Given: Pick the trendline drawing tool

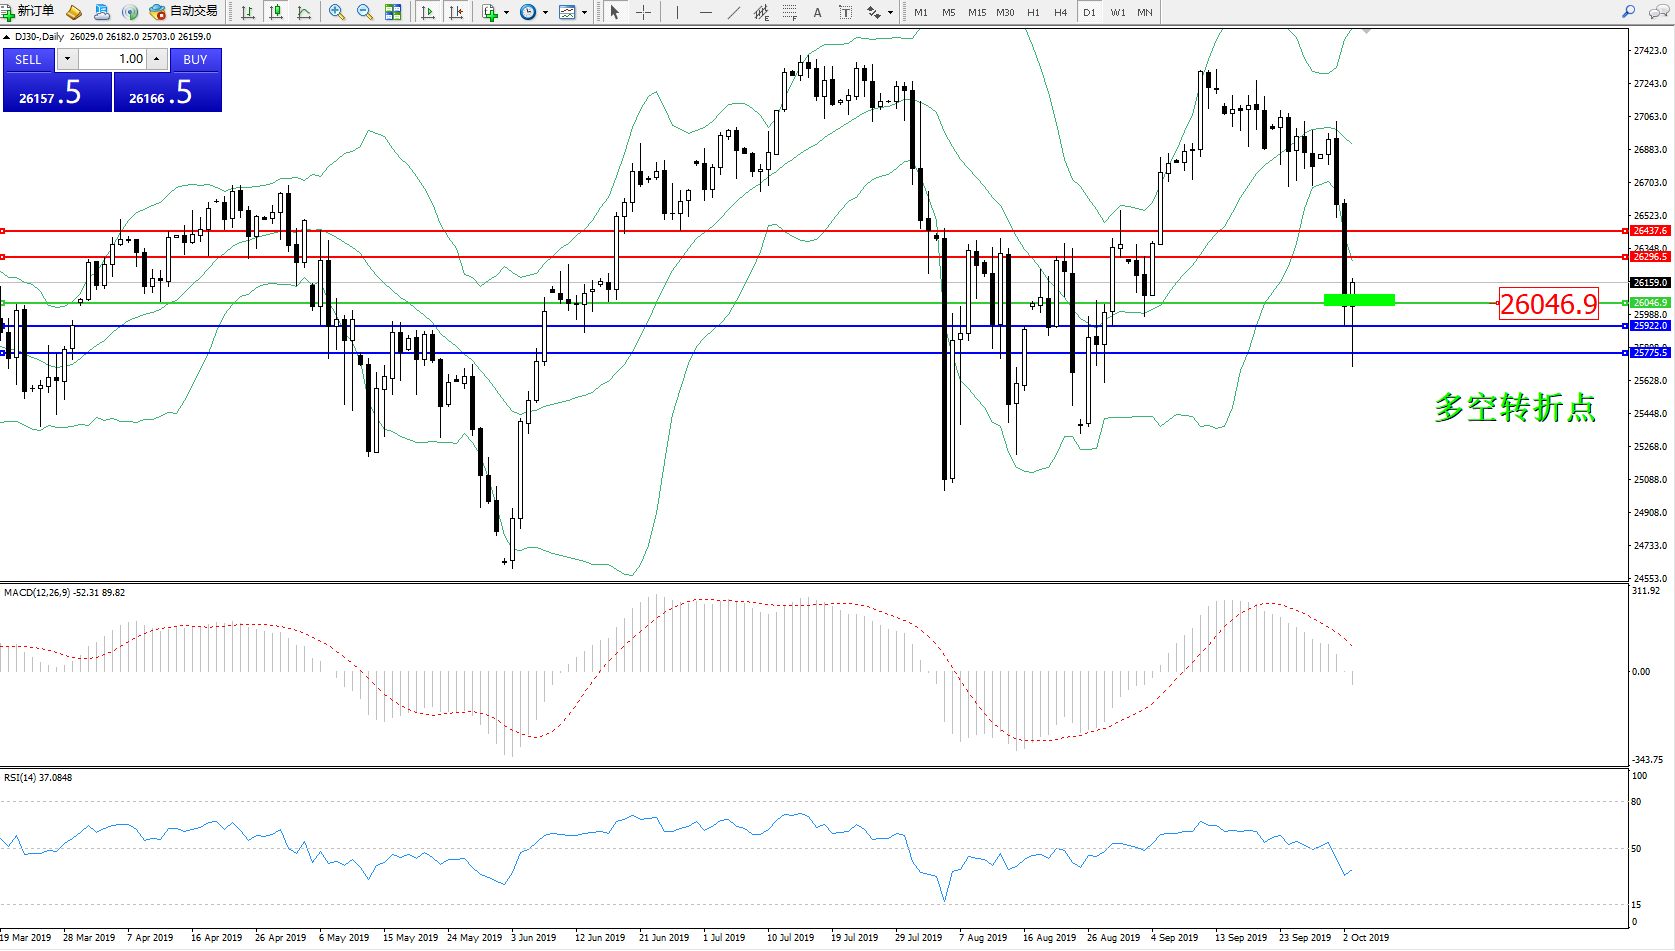Looking at the screenshot, I should click(x=734, y=12).
